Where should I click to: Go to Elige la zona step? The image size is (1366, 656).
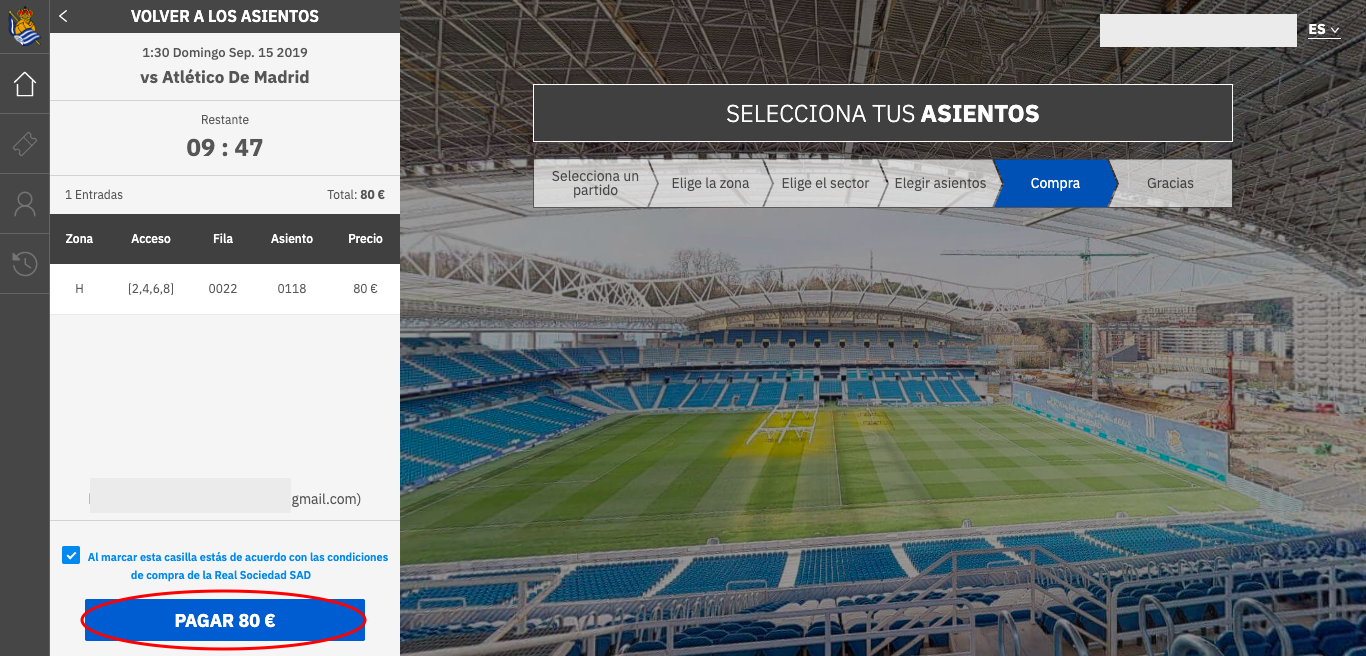710,183
